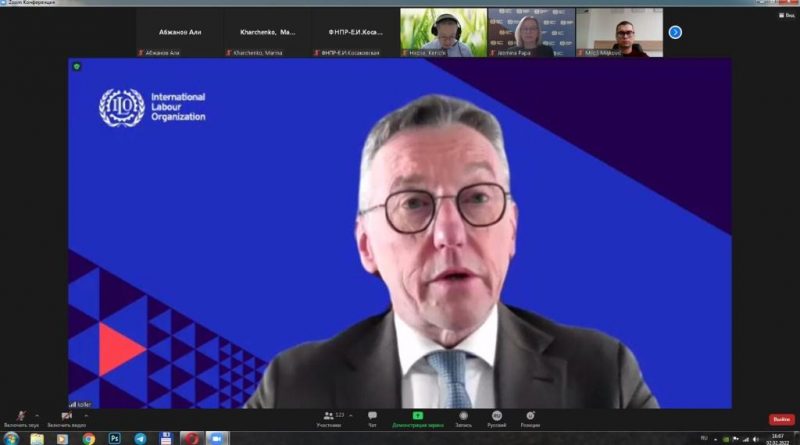Click the muted mic icon on Kharchenko tile
Screen dimensions: 800x445
[229, 53]
